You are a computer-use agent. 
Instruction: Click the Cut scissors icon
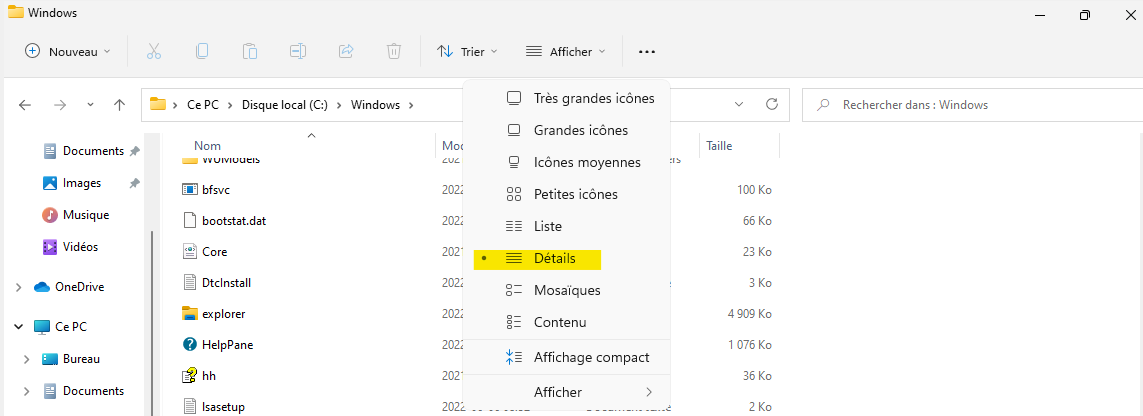(x=154, y=51)
